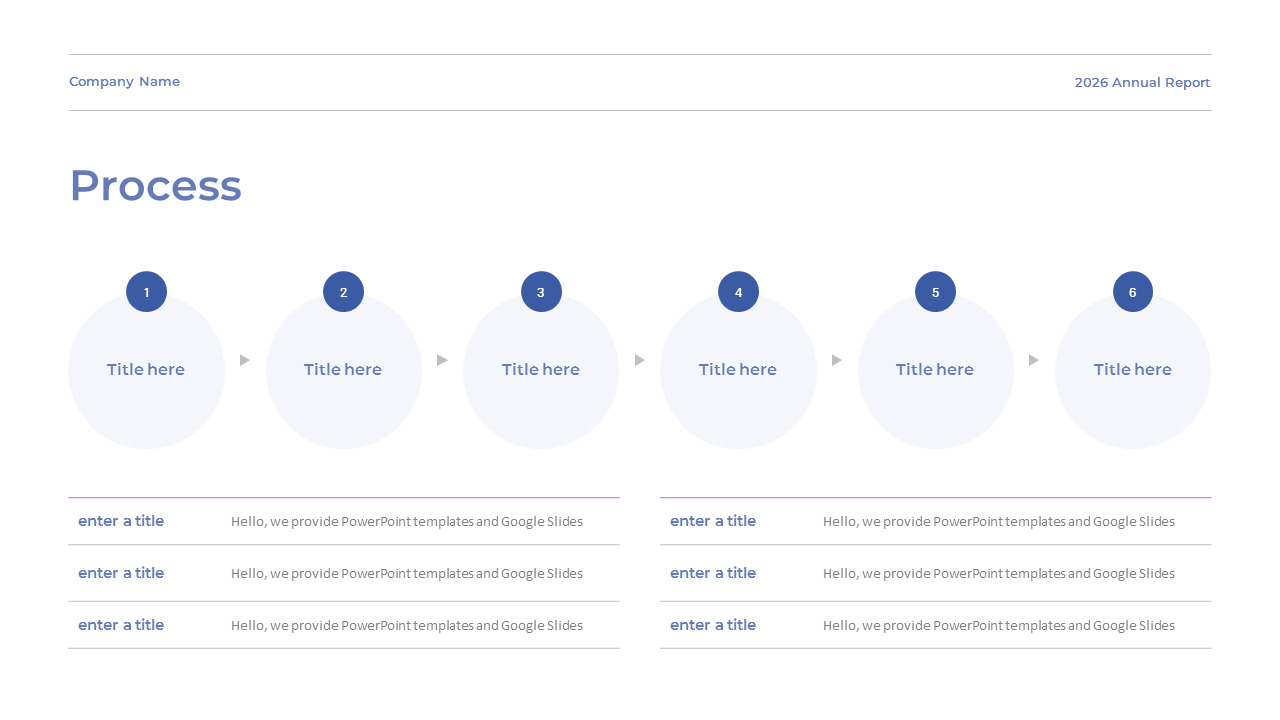Click "enter a title" in left table's last row
This screenshot has width=1280, height=720.
pyautogui.click(x=121, y=625)
